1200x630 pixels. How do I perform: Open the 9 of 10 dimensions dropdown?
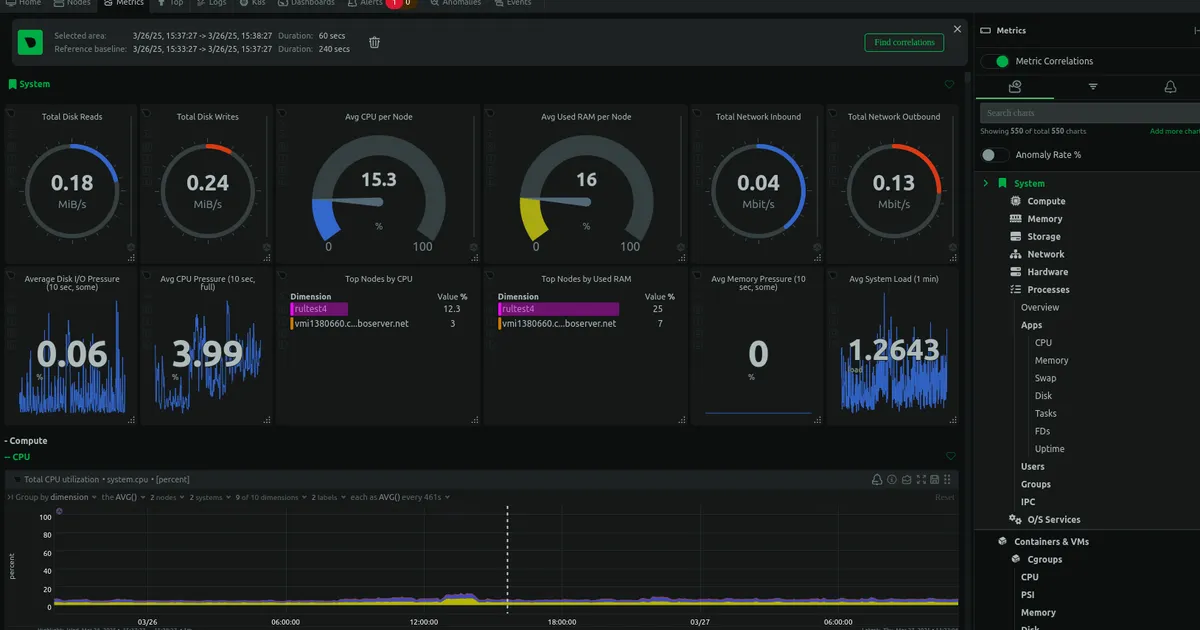(x=270, y=497)
